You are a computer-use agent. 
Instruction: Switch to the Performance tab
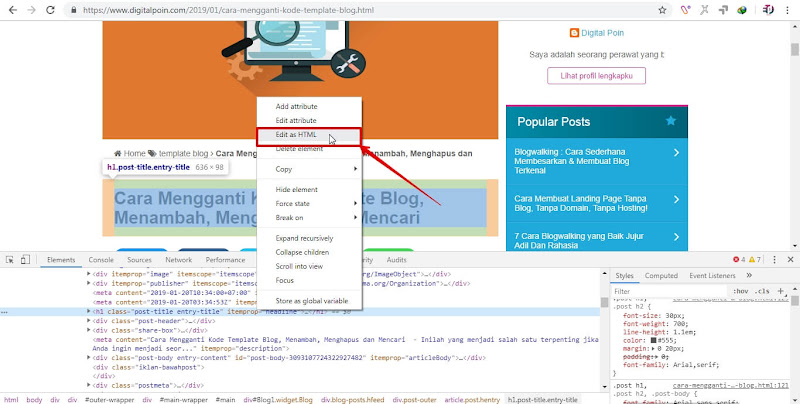(x=226, y=260)
